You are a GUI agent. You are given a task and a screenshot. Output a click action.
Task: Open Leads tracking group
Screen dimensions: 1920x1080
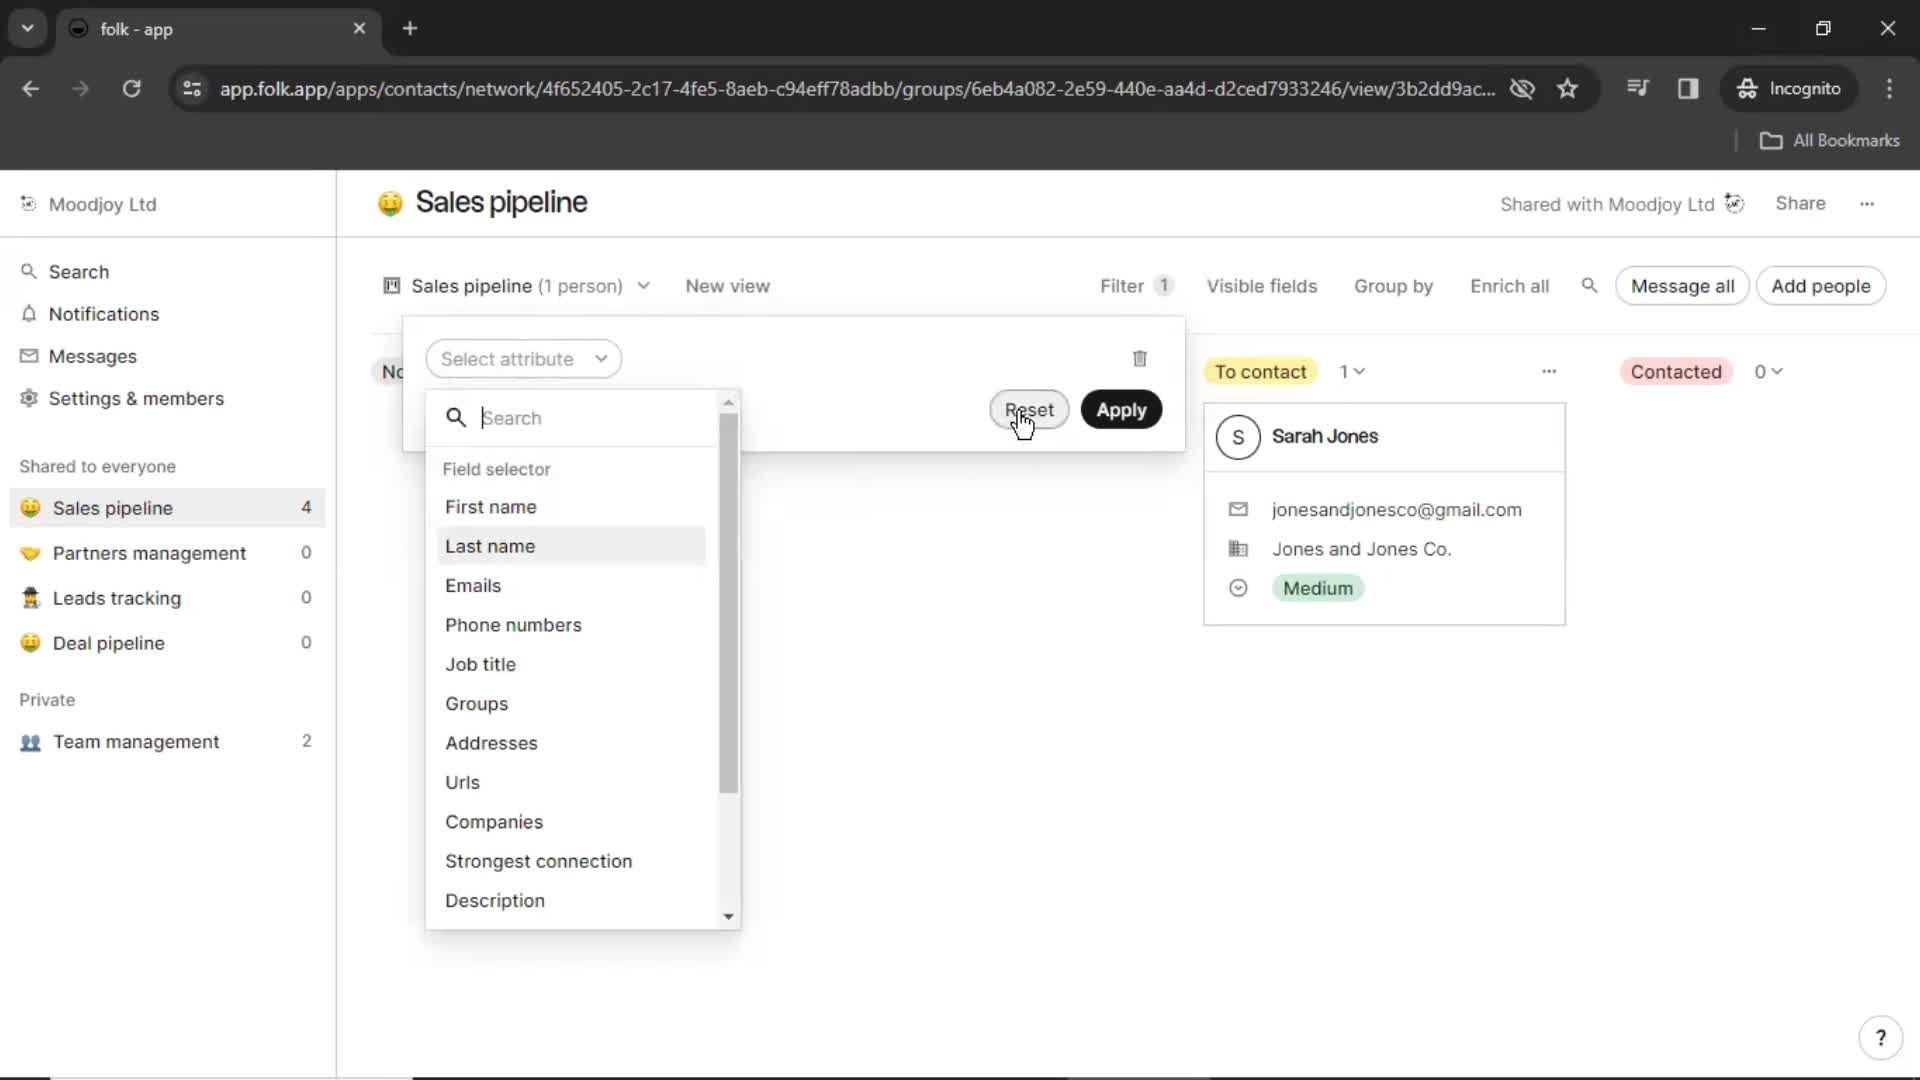click(x=167, y=598)
